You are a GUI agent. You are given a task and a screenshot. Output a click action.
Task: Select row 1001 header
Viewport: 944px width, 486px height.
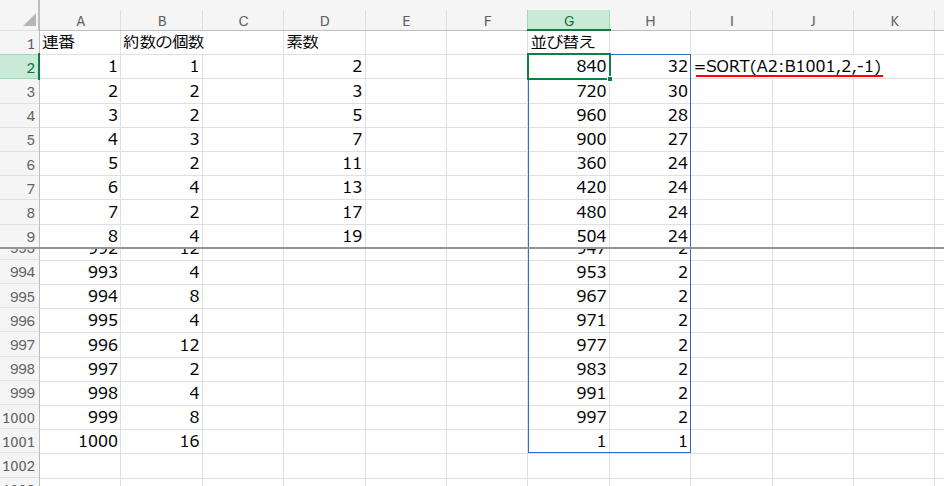(20, 441)
